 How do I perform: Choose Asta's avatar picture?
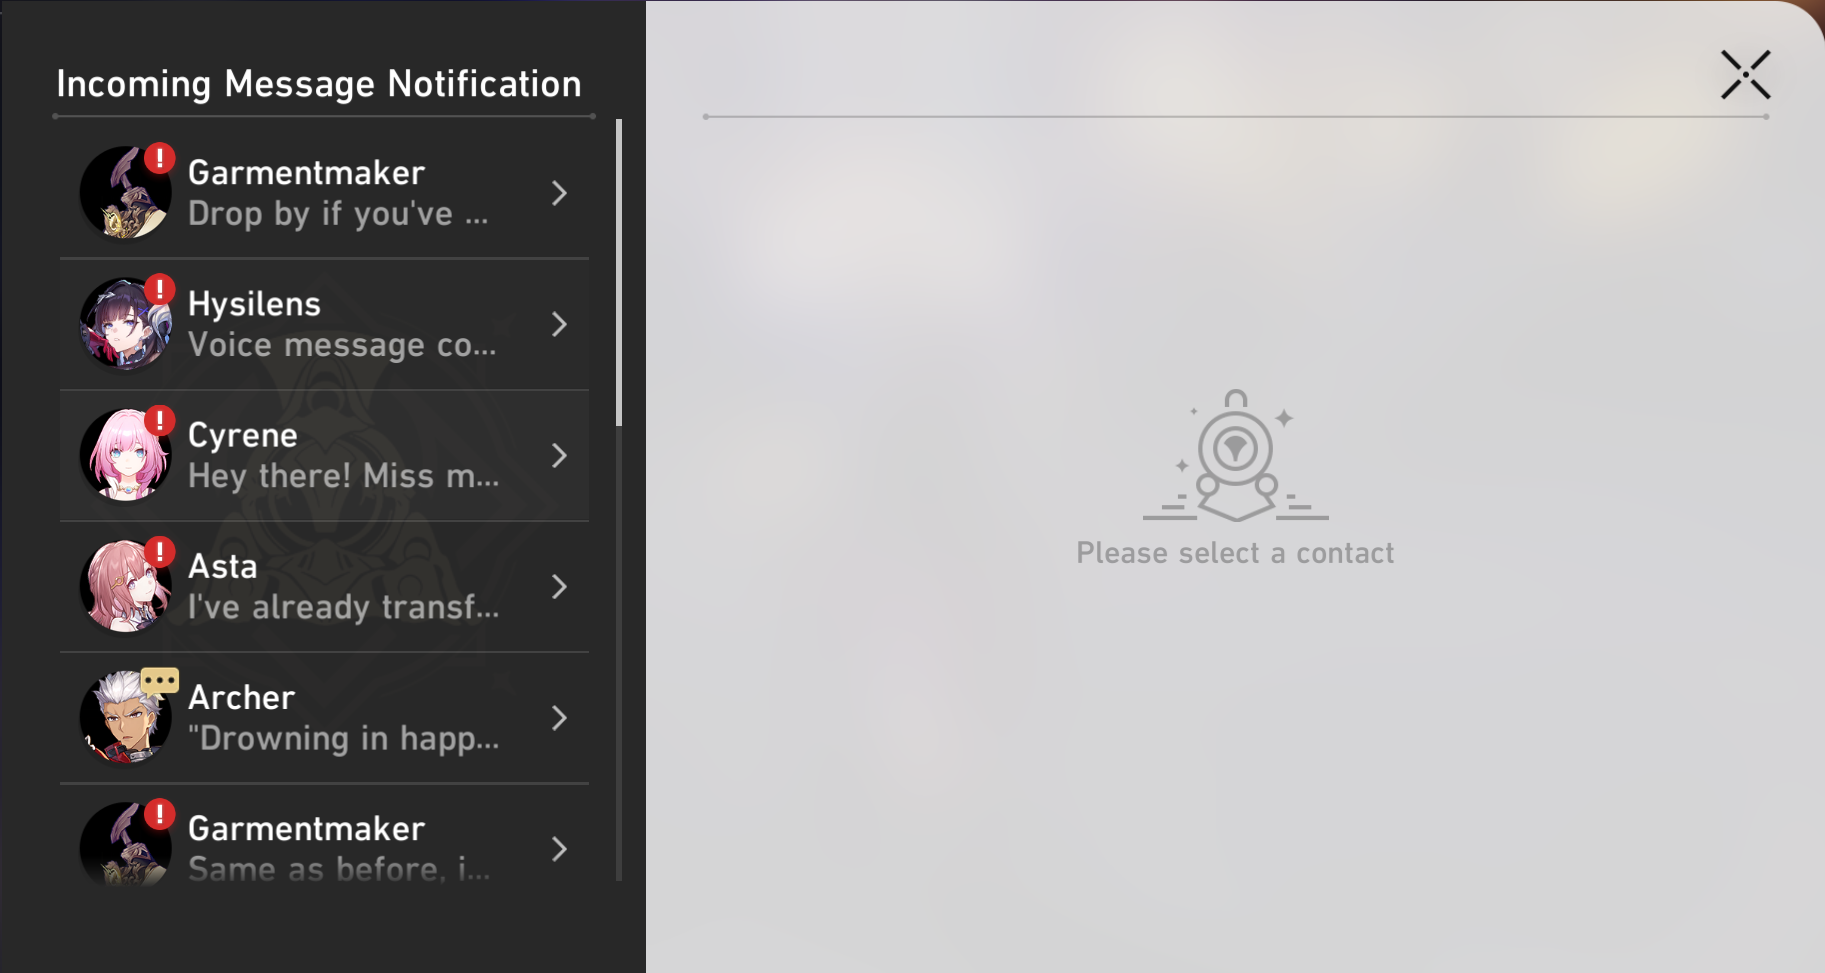coord(126,586)
